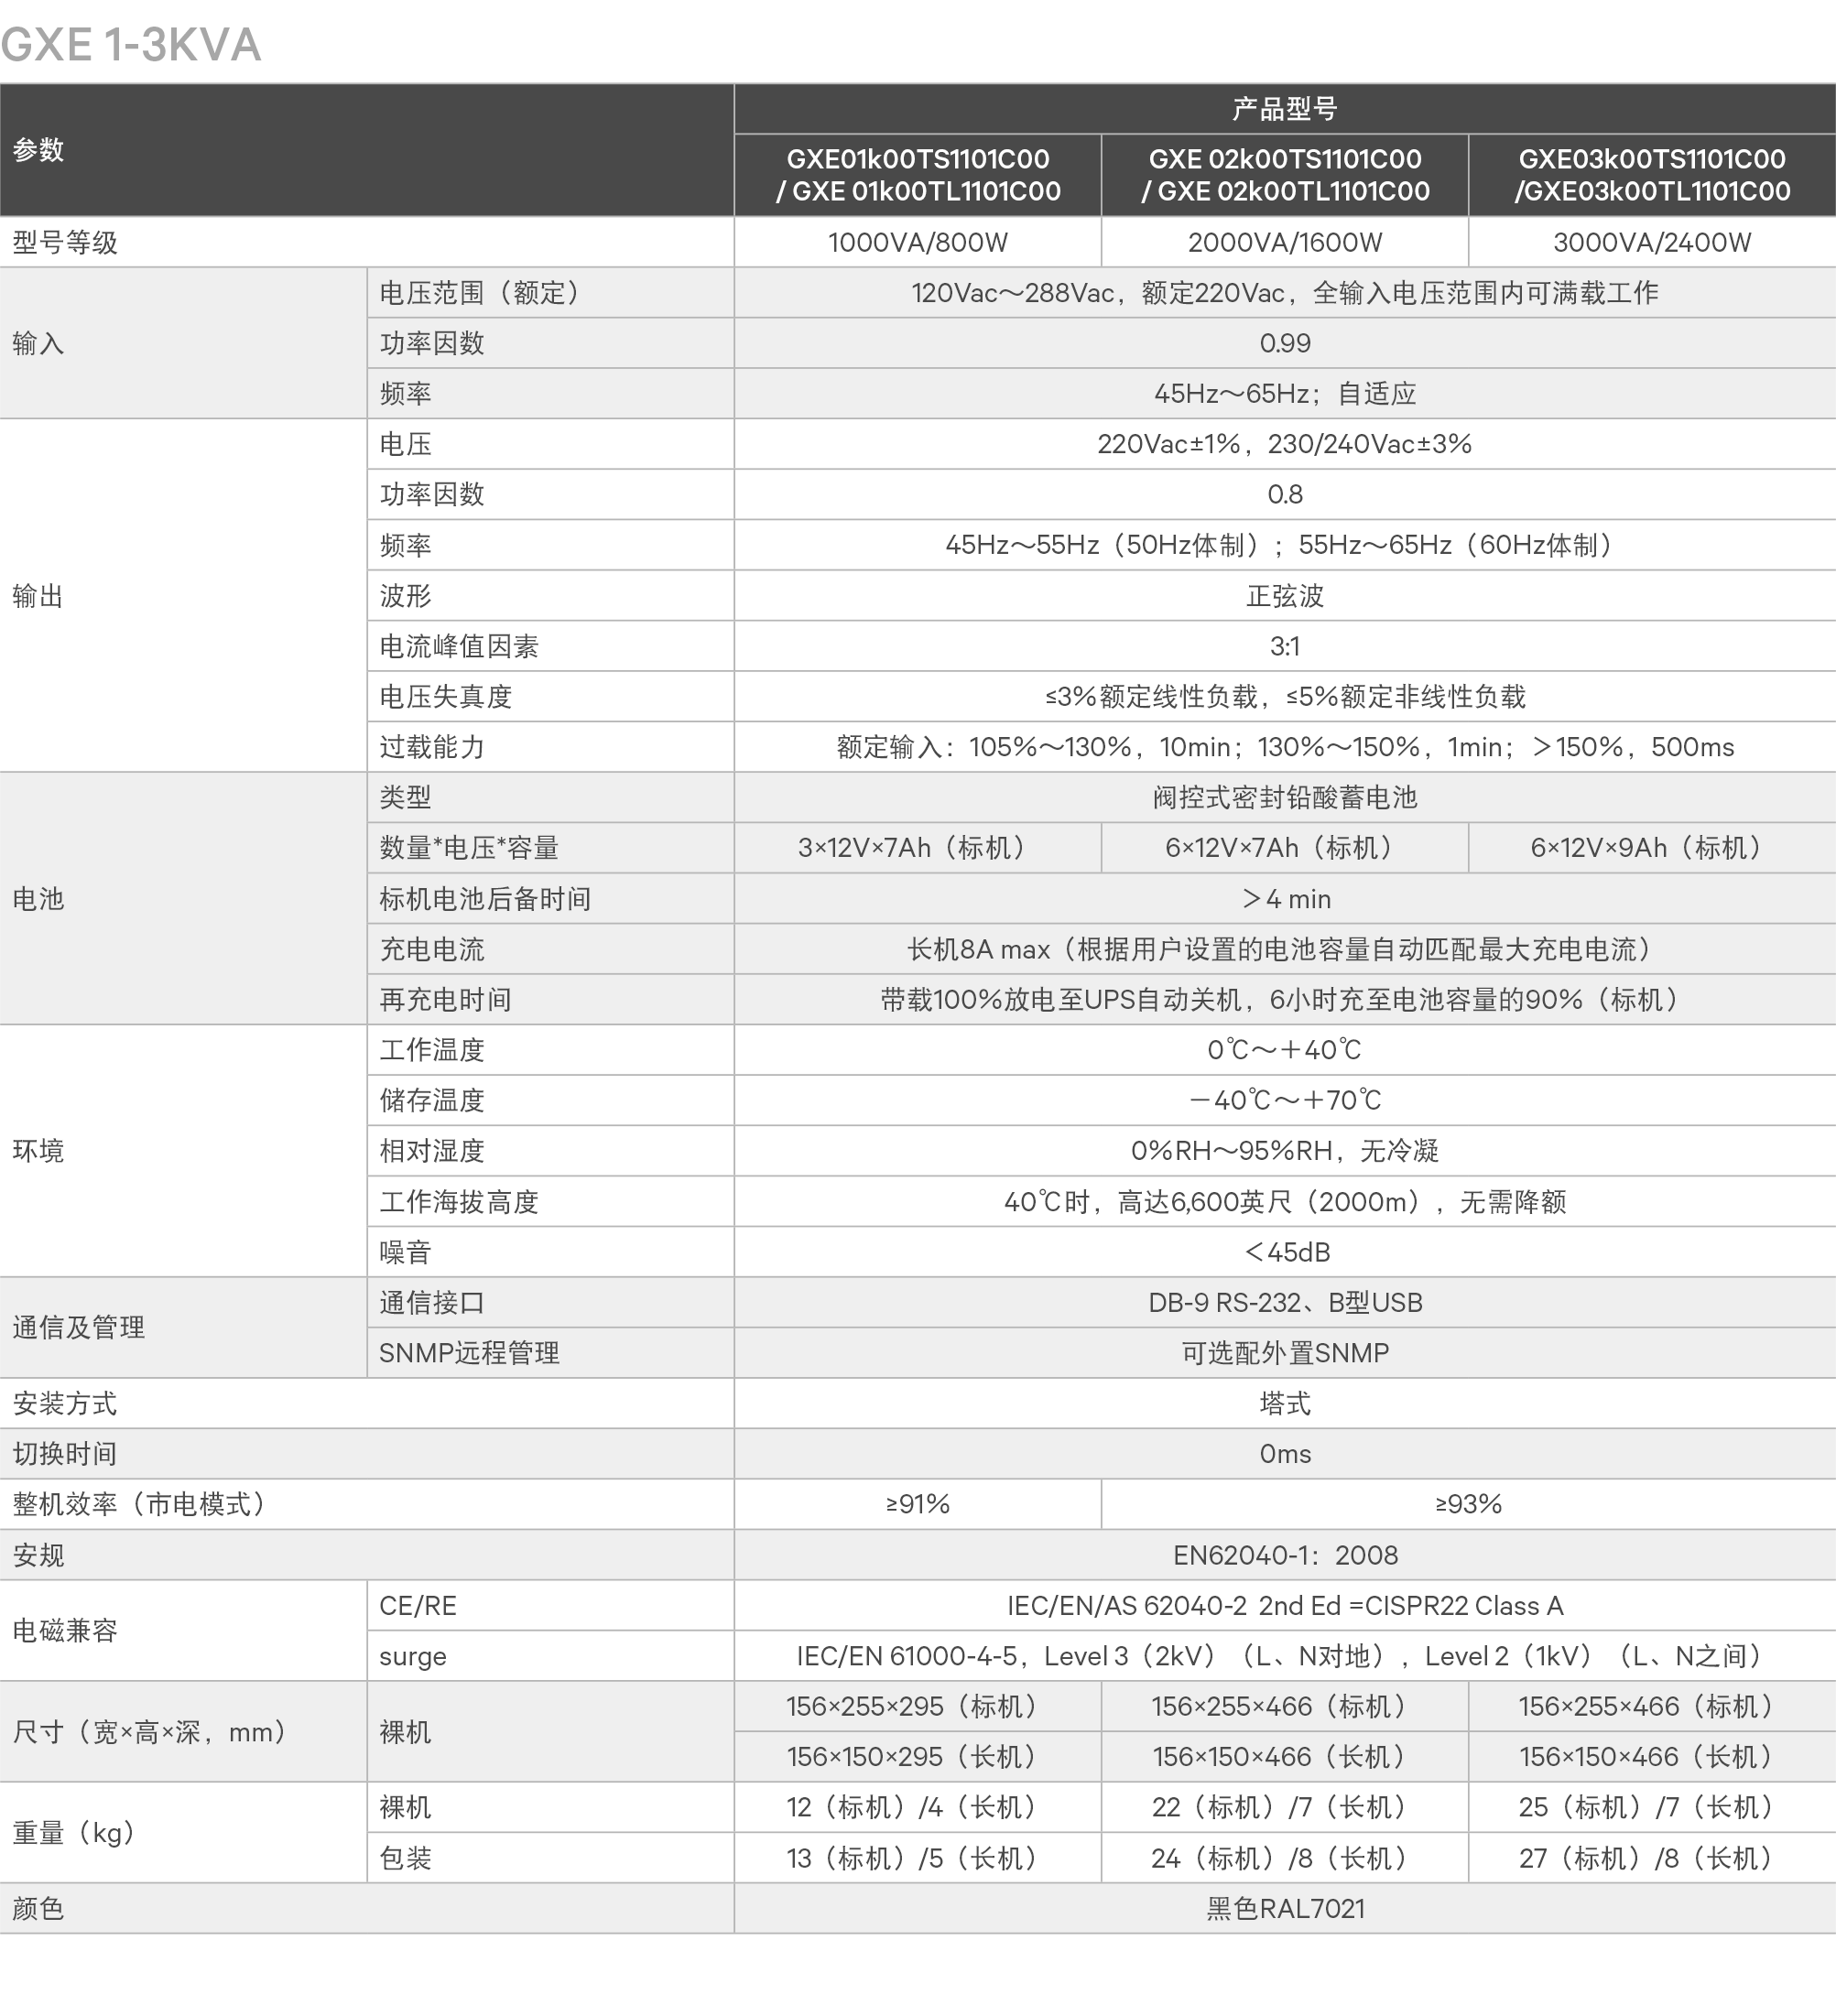Click the 3×12V×7Ah（标机） cell

tap(918, 848)
